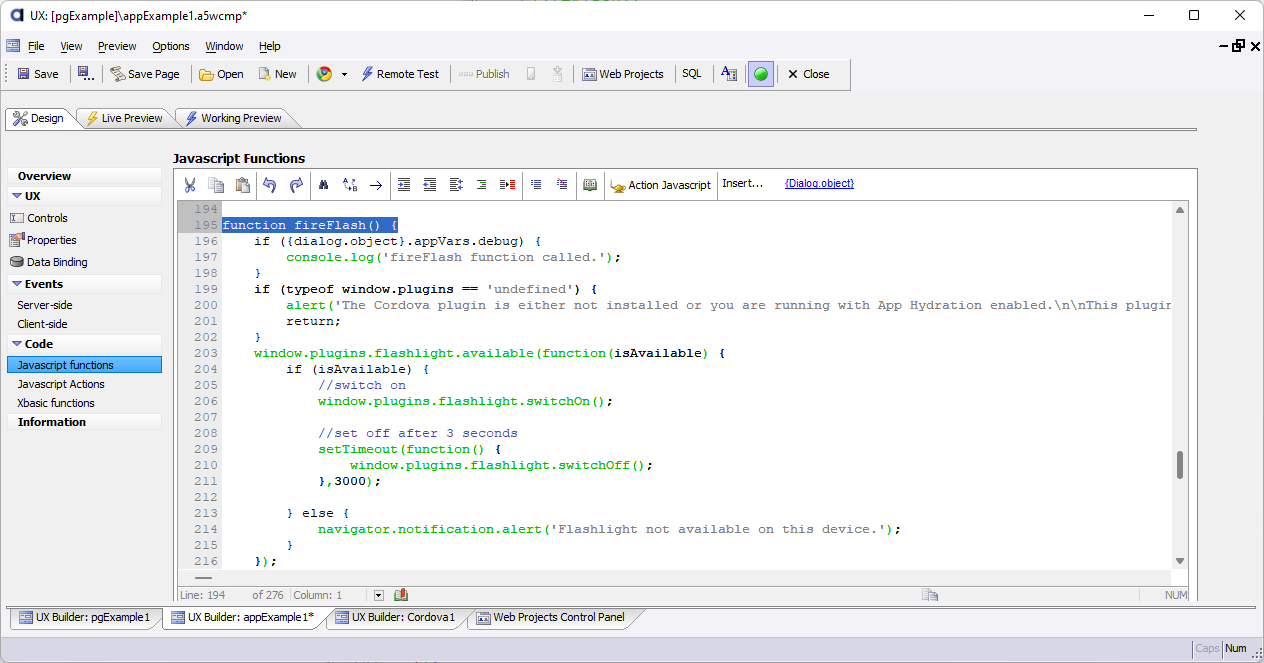Viewport: 1264px width, 663px height.
Task: Click the {Dialog.object} link
Action: point(819,184)
